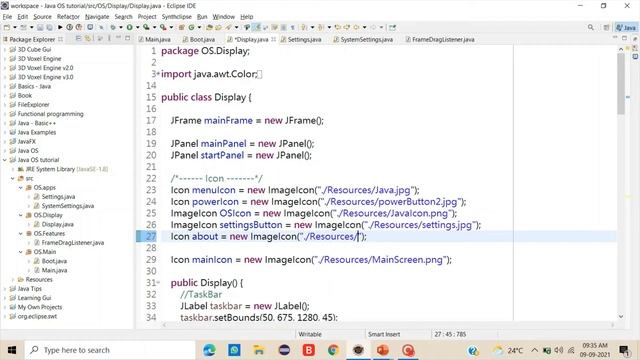Image resolution: width=640 pixels, height=360 pixels.
Task: Collapse the OS.Display package
Action: (x=20, y=215)
